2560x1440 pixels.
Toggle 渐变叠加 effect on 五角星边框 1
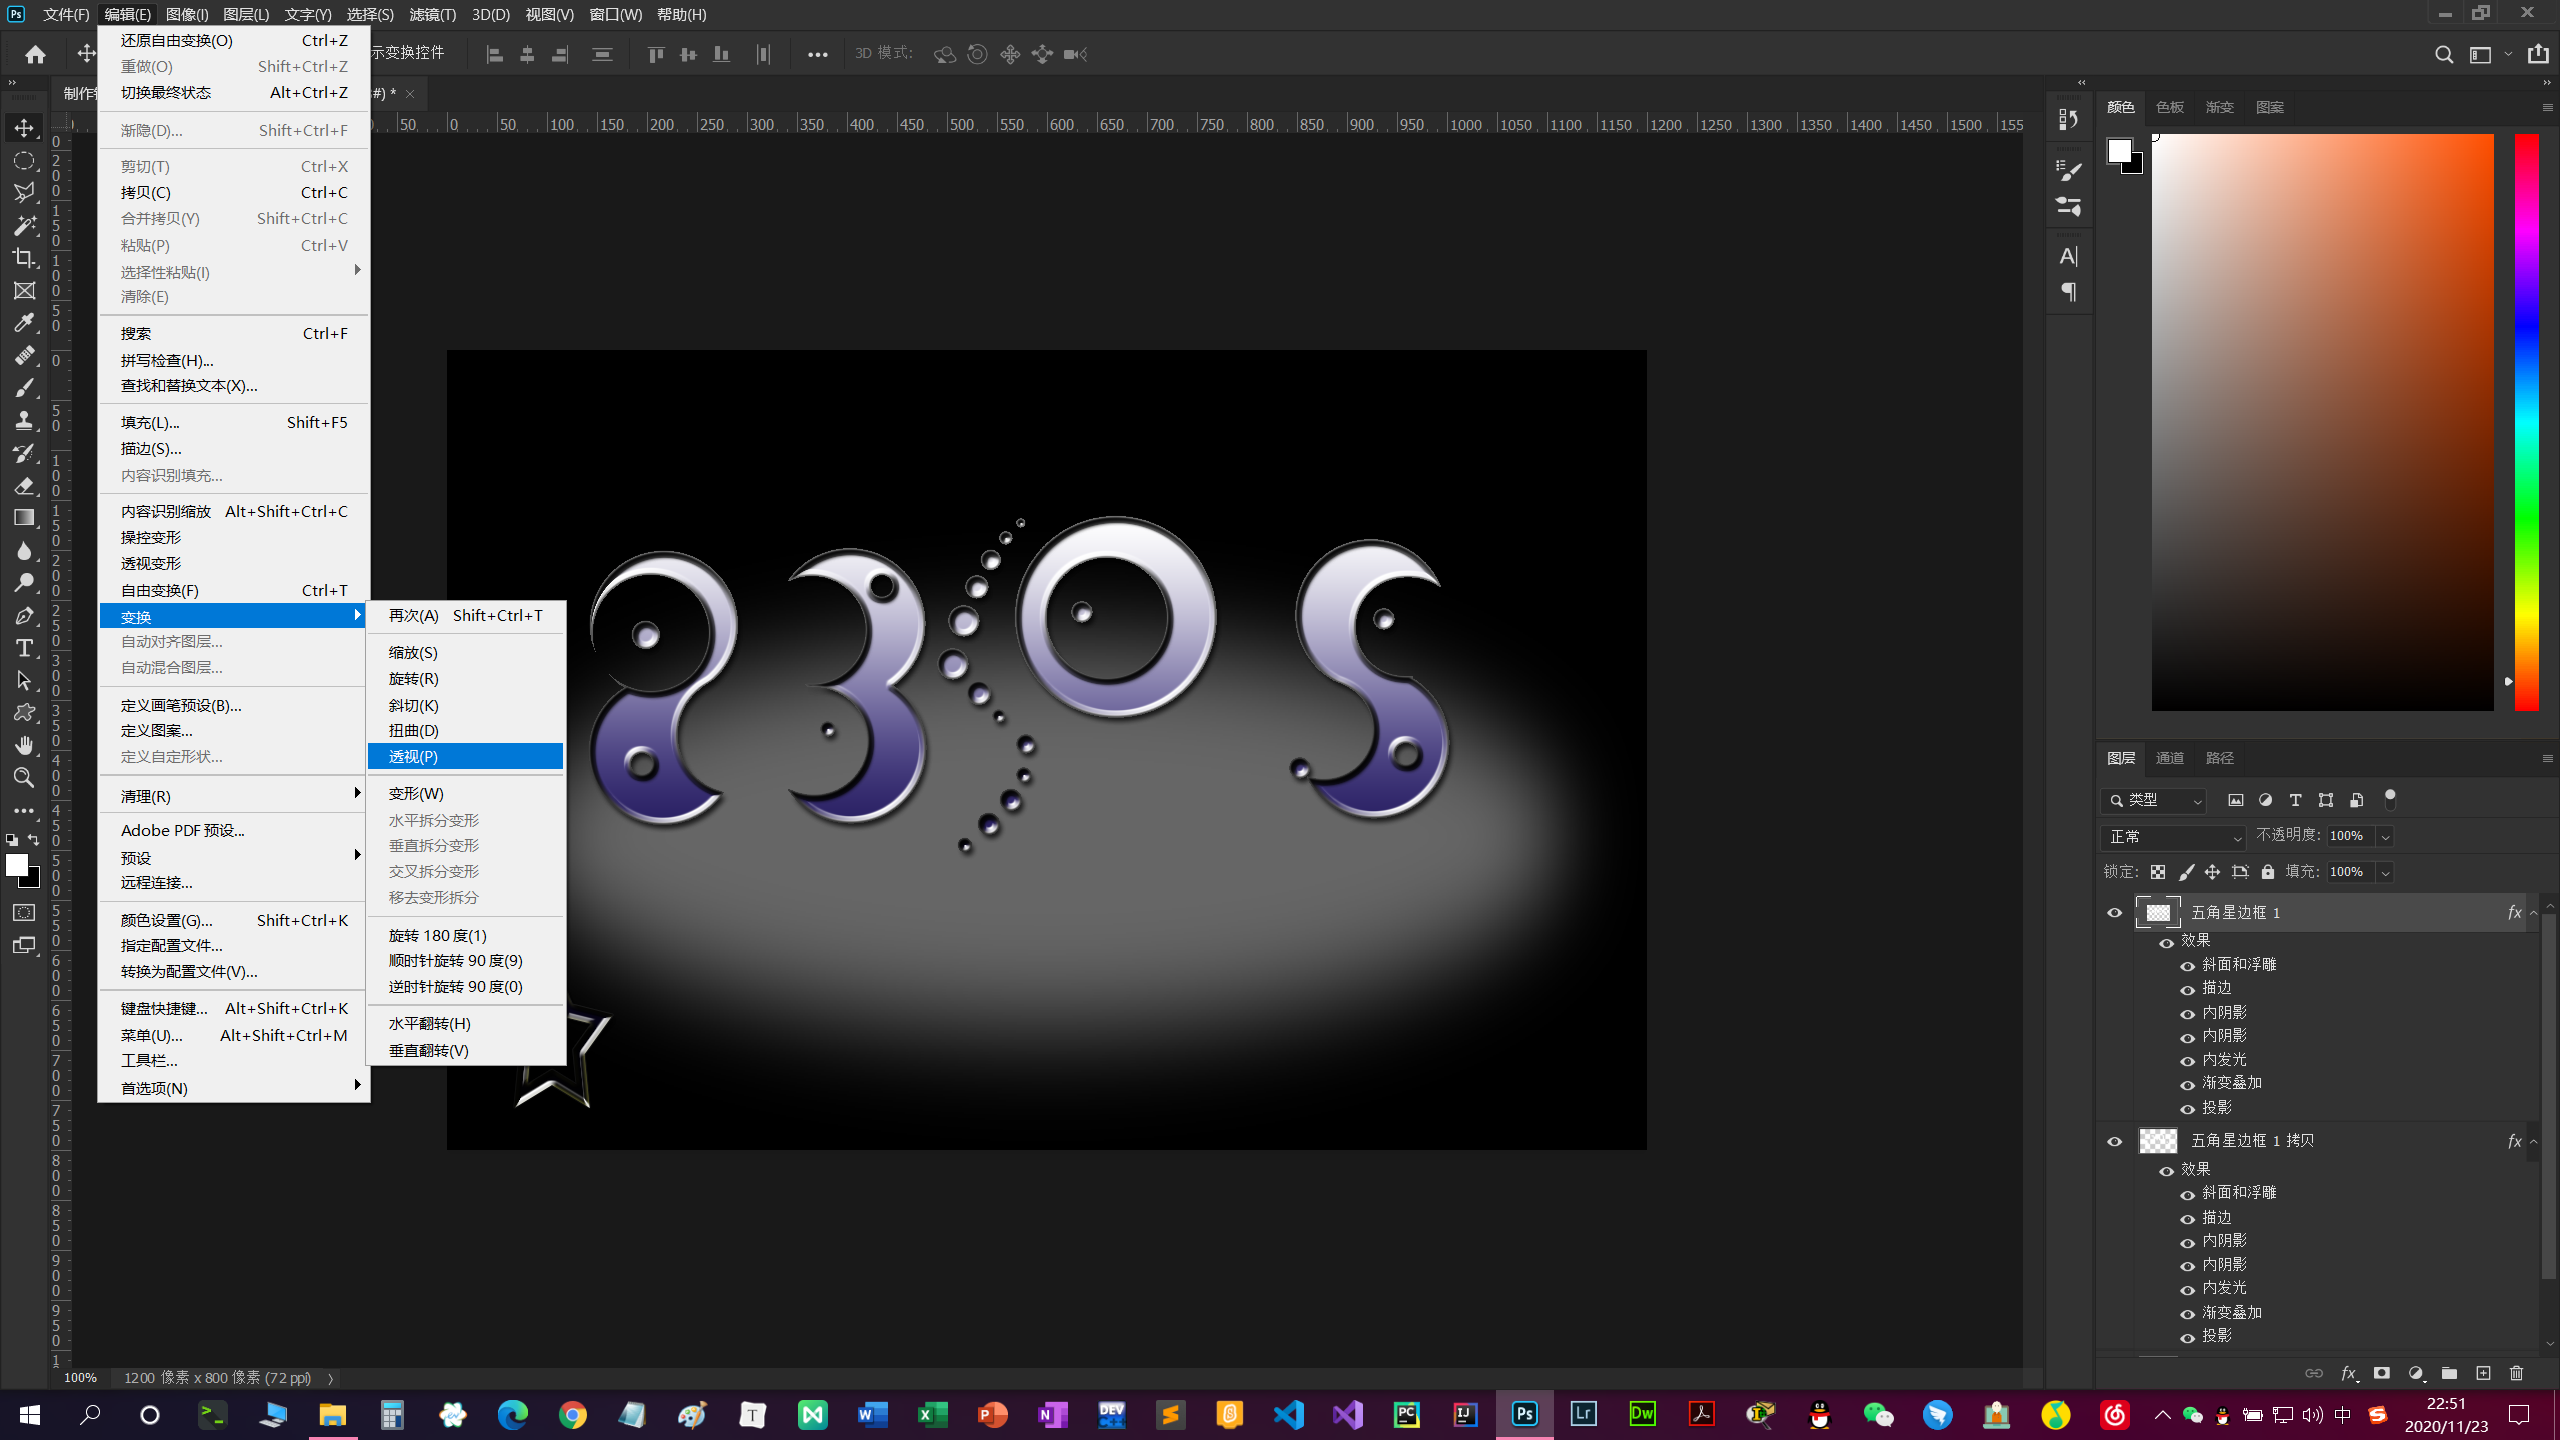[x=2187, y=1084]
